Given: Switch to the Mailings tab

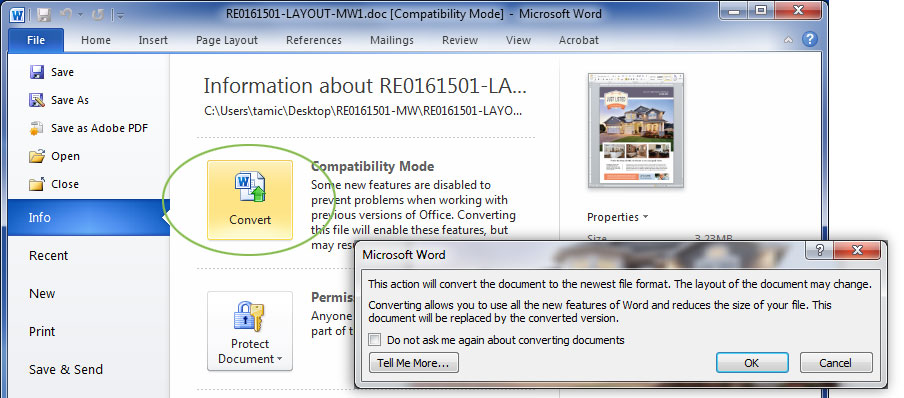Looking at the screenshot, I should coord(391,40).
